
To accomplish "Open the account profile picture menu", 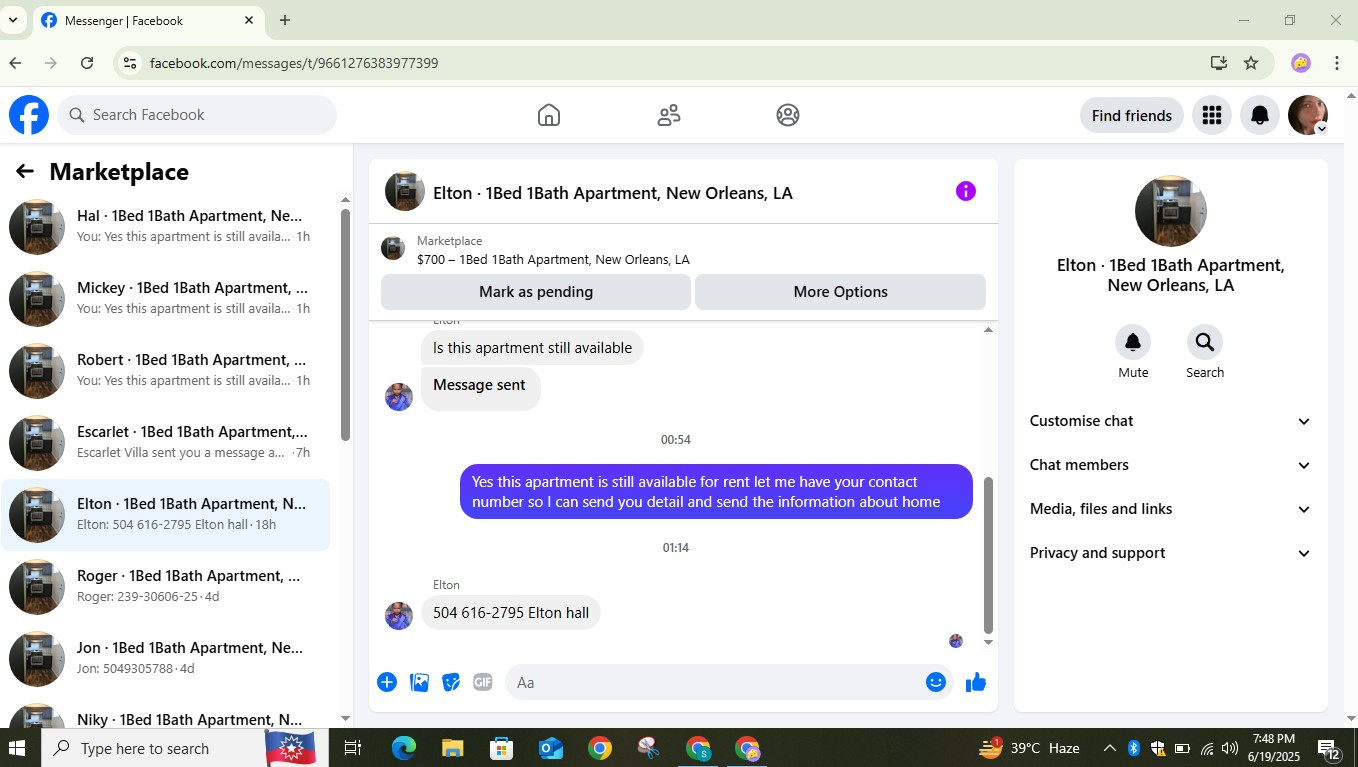I will (x=1308, y=115).
